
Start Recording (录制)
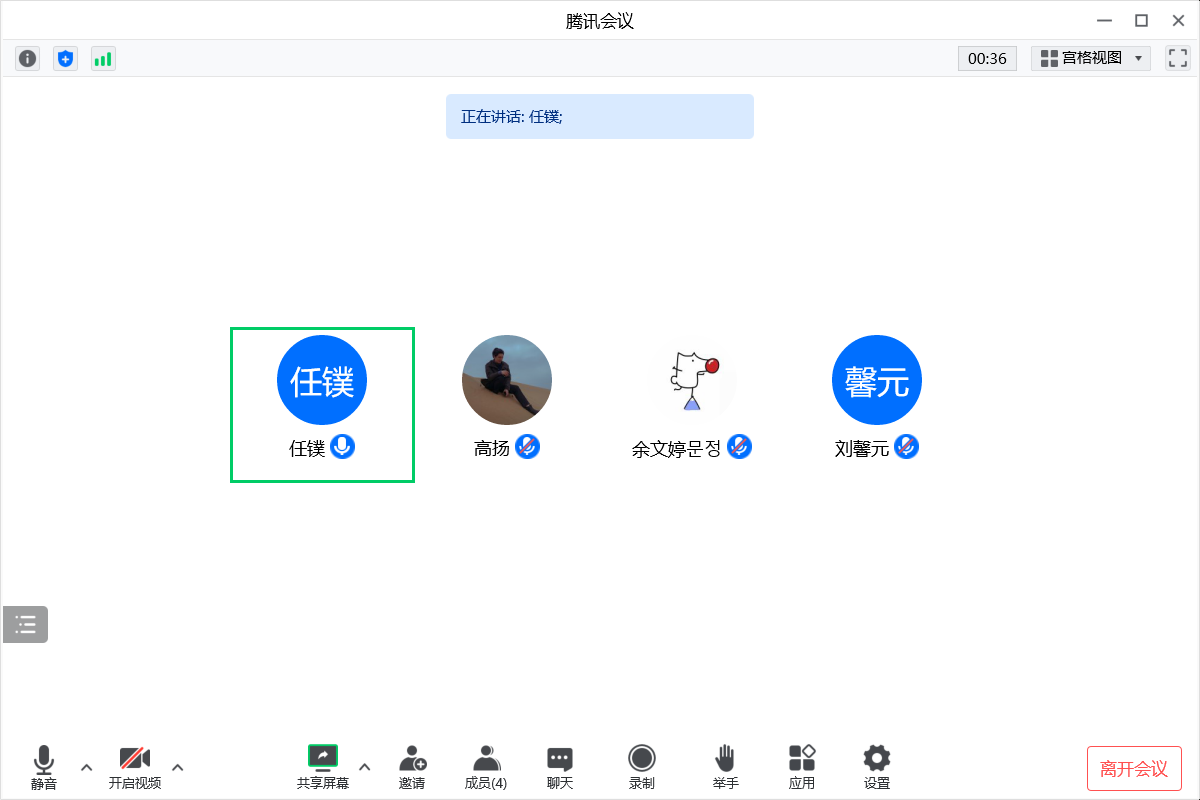coord(642,767)
